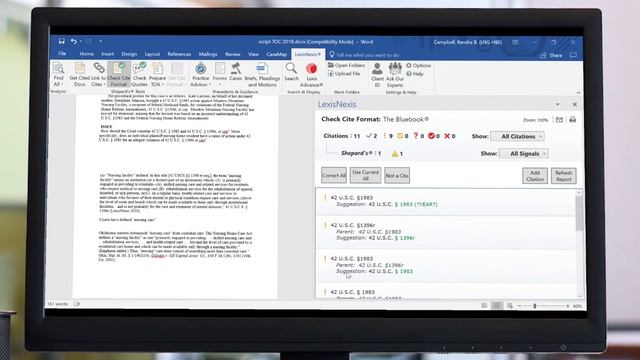
Task: Collapse the ribbon with the chevron
Action: (578, 93)
